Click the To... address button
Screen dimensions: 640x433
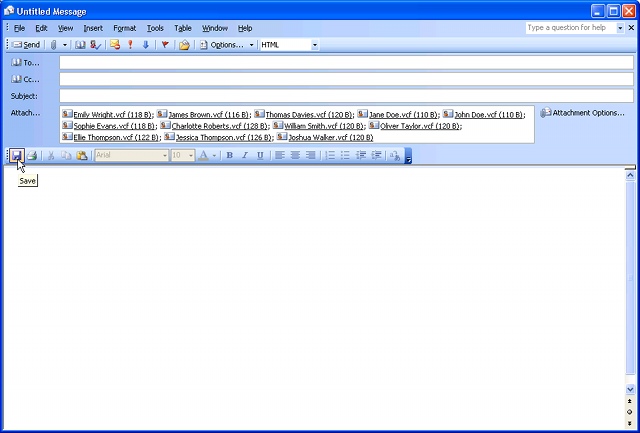(x=25, y=62)
